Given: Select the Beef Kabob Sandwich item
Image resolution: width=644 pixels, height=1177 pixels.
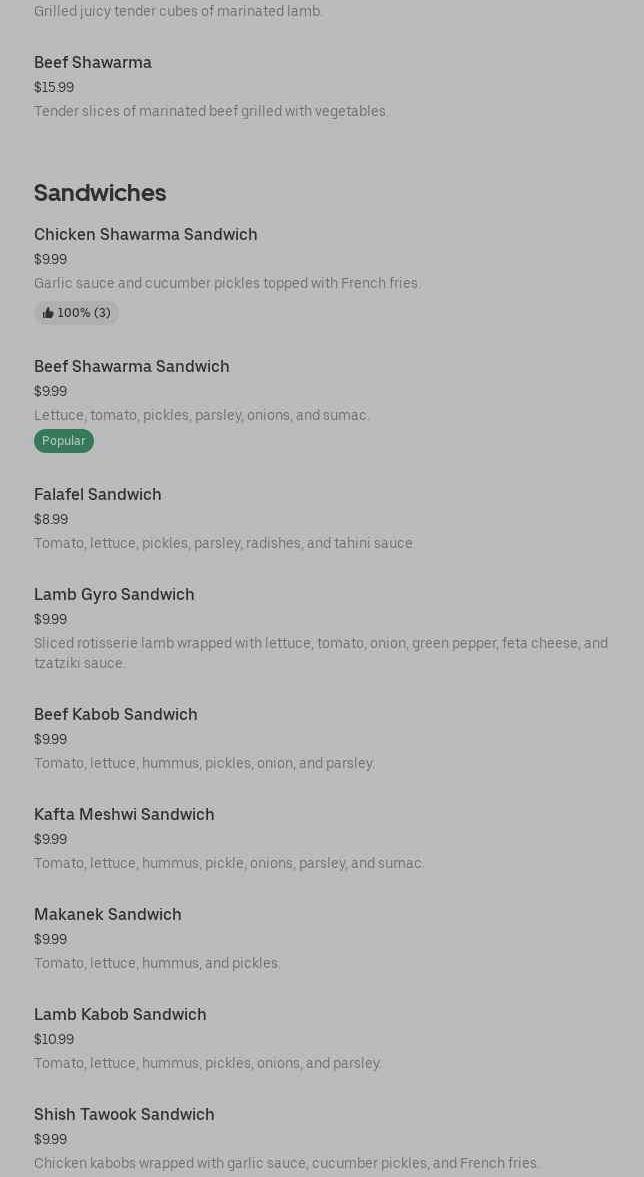Looking at the screenshot, I should [116, 715].
